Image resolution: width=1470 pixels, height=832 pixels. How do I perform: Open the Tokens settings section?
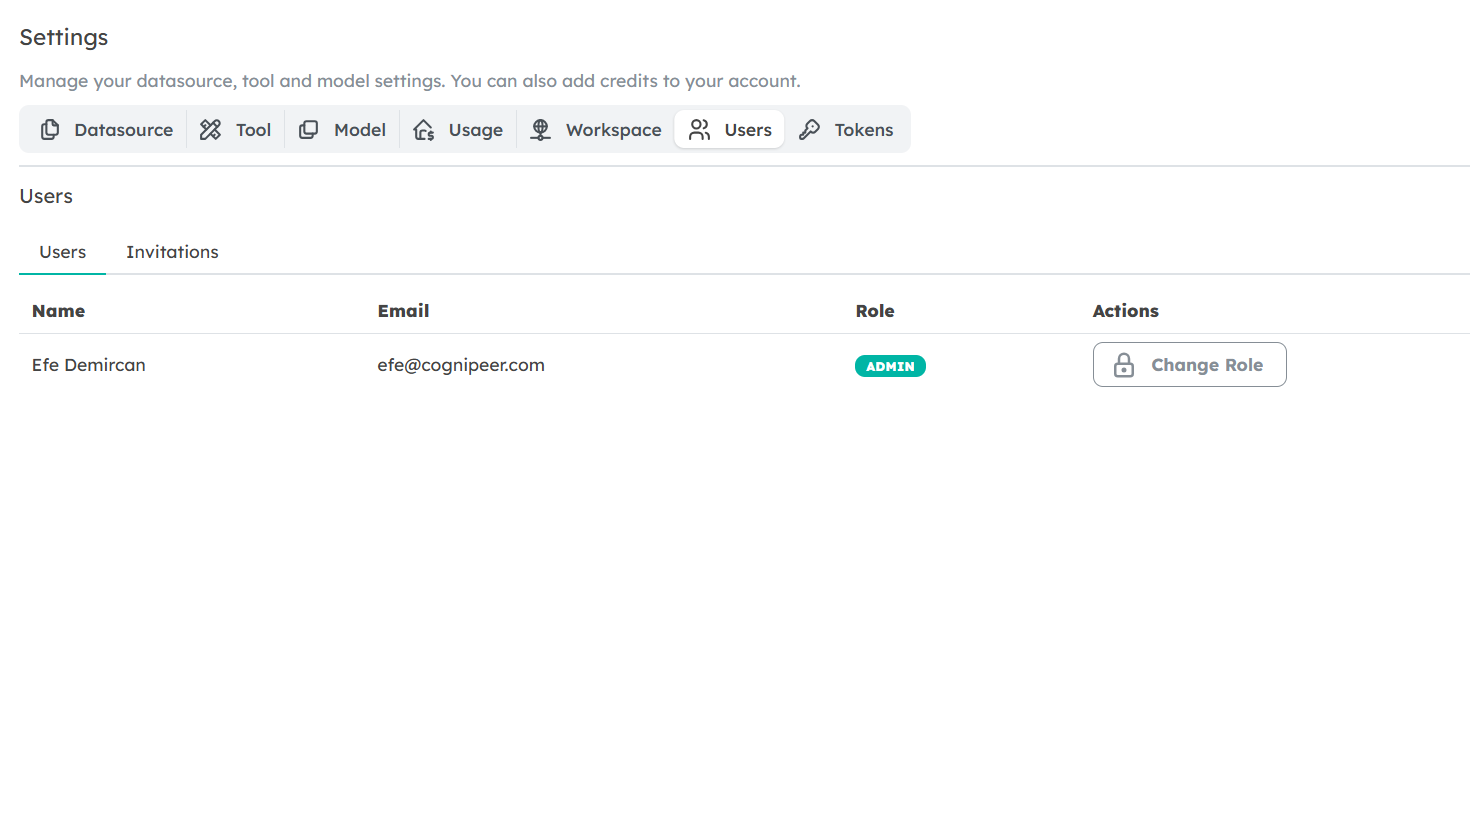tap(847, 129)
